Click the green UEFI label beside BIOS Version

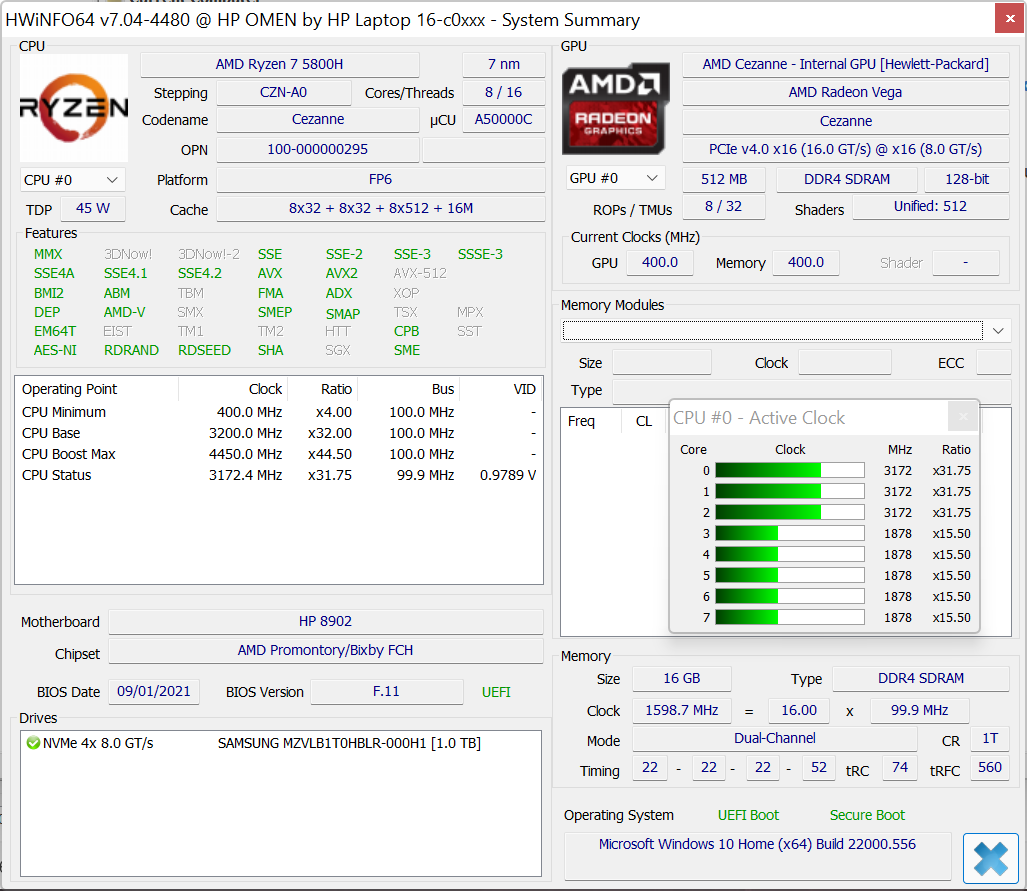tap(496, 692)
